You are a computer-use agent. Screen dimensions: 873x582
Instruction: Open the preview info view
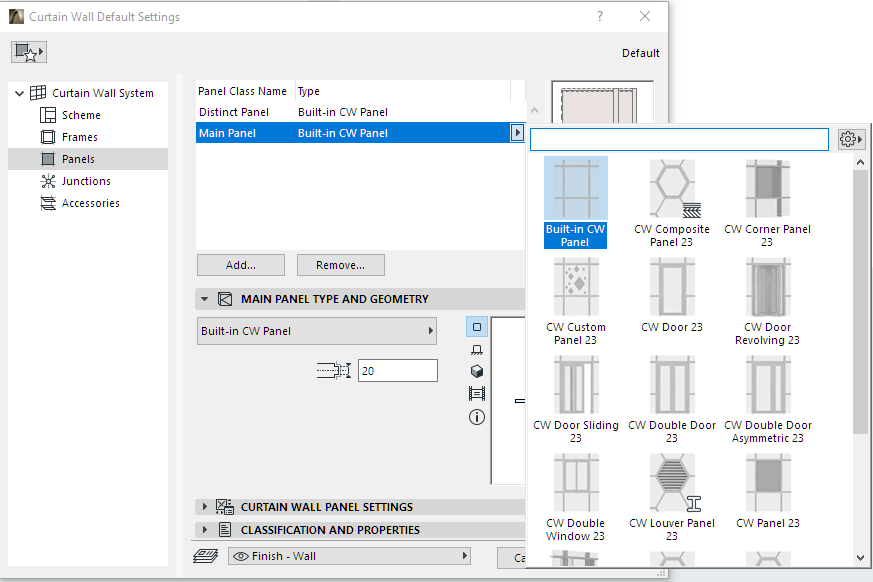coord(477,417)
